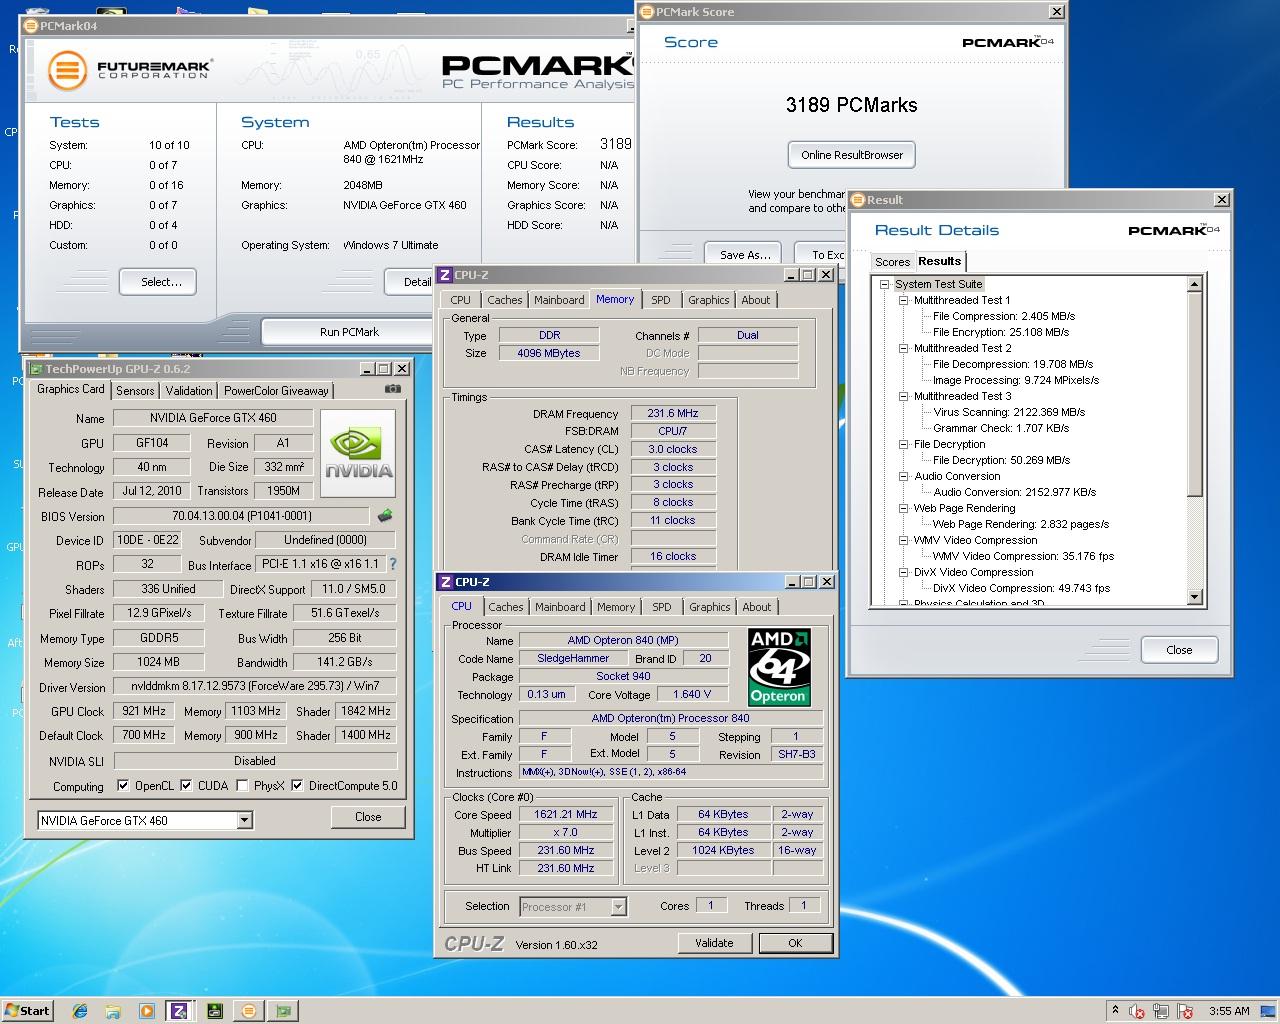Toggle the CUDA checkbox in GPU-Z
This screenshot has width=1280, height=1024.
186,785
